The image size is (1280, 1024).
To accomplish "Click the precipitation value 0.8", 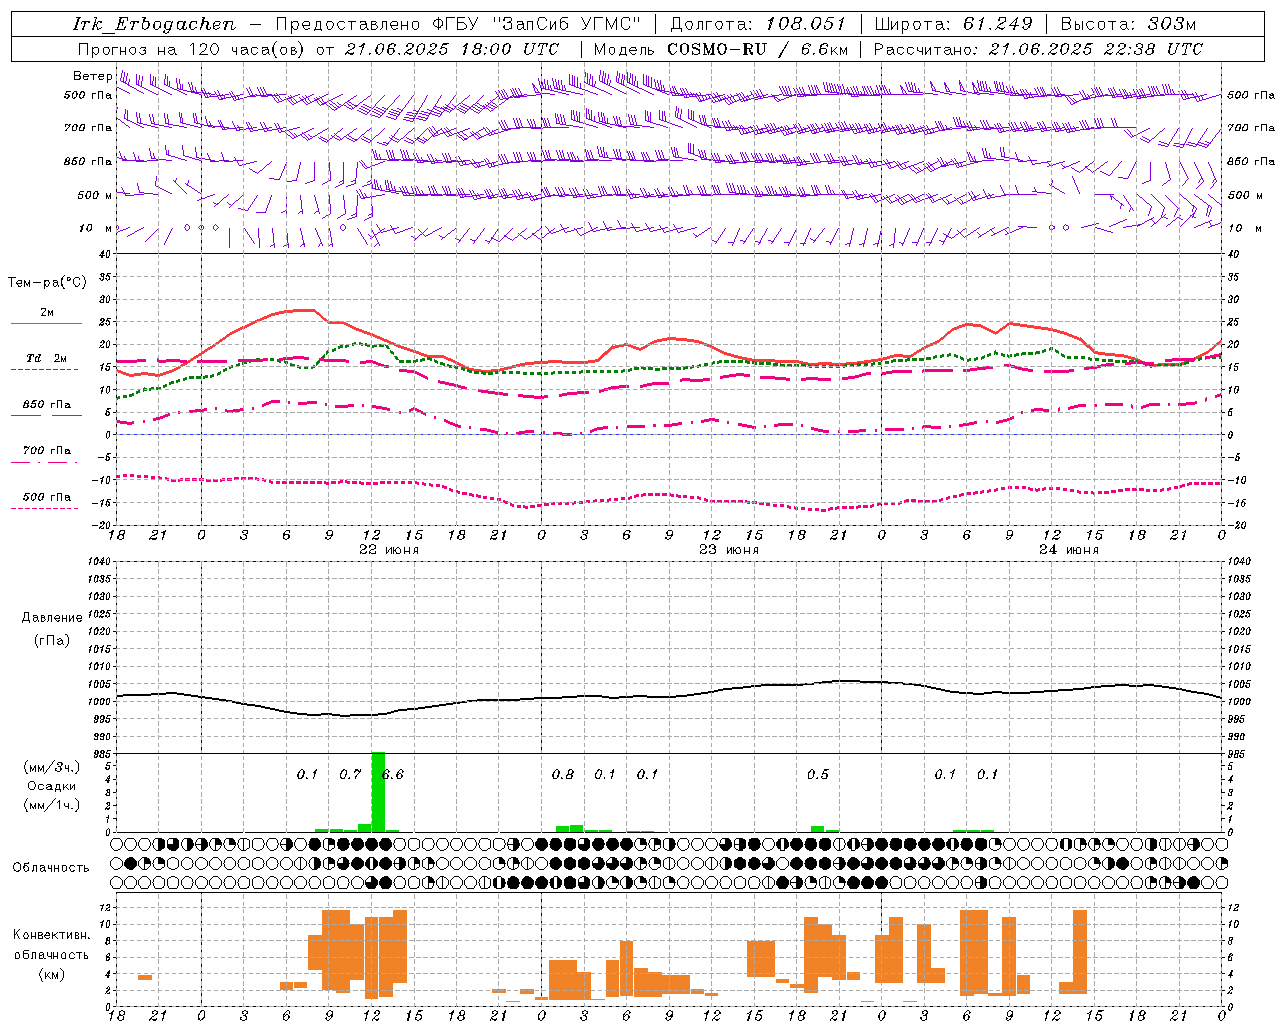I will point(563,774).
